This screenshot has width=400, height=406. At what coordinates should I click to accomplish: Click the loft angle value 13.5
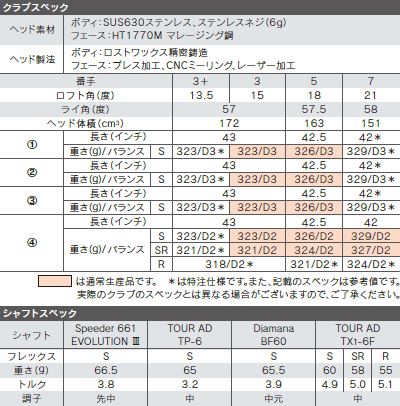(x=201, y=95)
